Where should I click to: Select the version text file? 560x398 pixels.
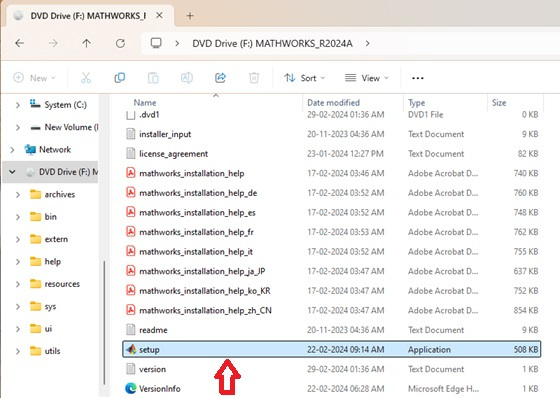[331, 369]
